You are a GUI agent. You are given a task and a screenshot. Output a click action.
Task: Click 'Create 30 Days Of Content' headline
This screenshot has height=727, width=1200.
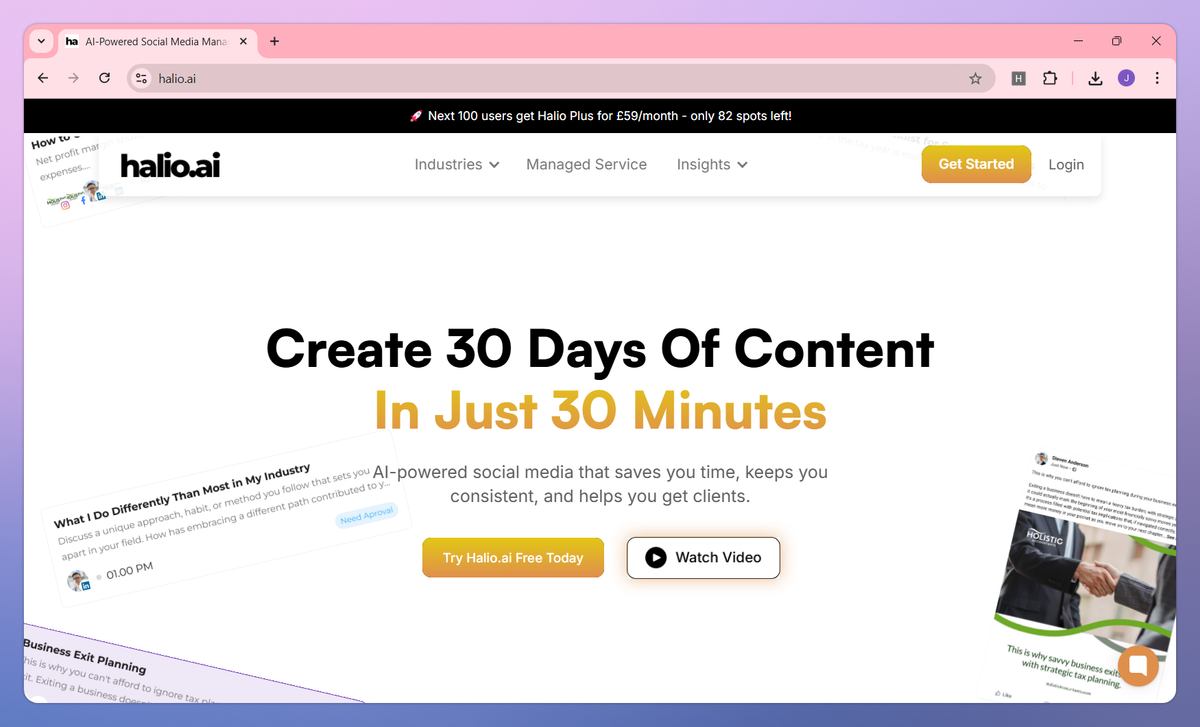[x=600, y=349]
